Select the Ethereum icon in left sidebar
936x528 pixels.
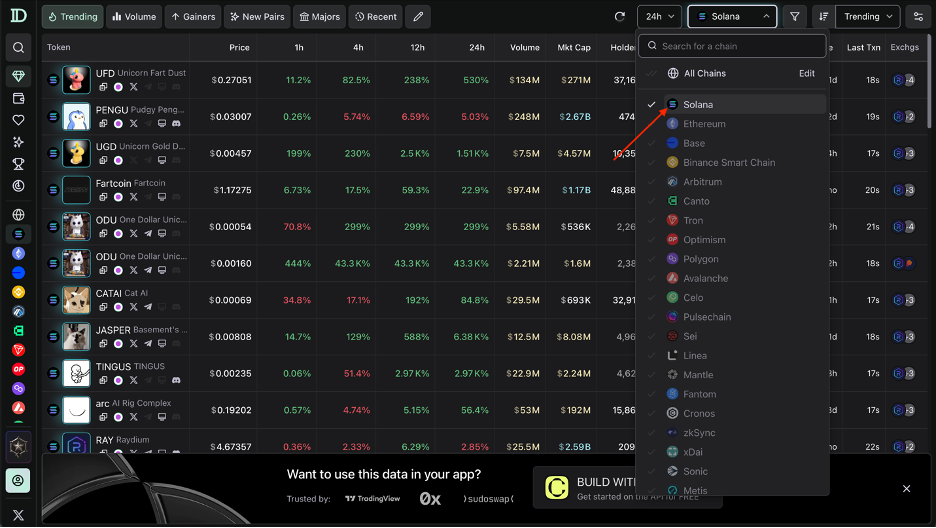[19, 254]
